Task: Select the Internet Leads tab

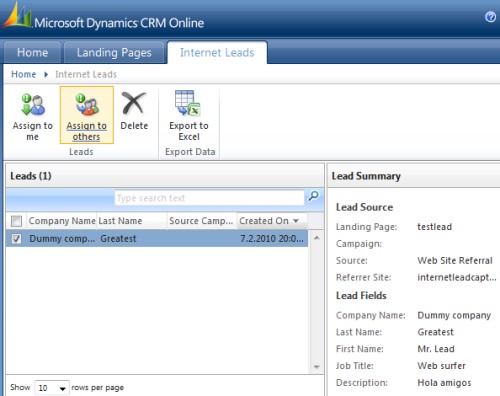Action: coord(217,52)
